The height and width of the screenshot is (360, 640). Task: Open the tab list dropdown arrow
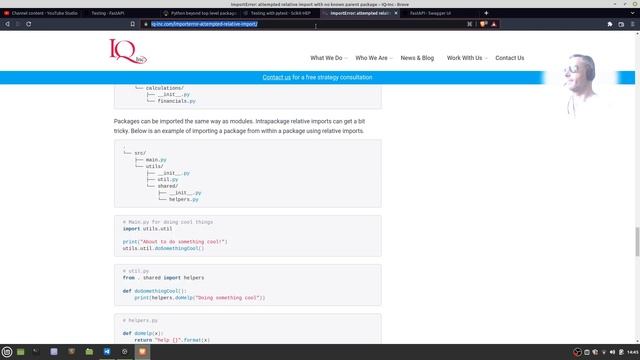click(x=633, y=13)
